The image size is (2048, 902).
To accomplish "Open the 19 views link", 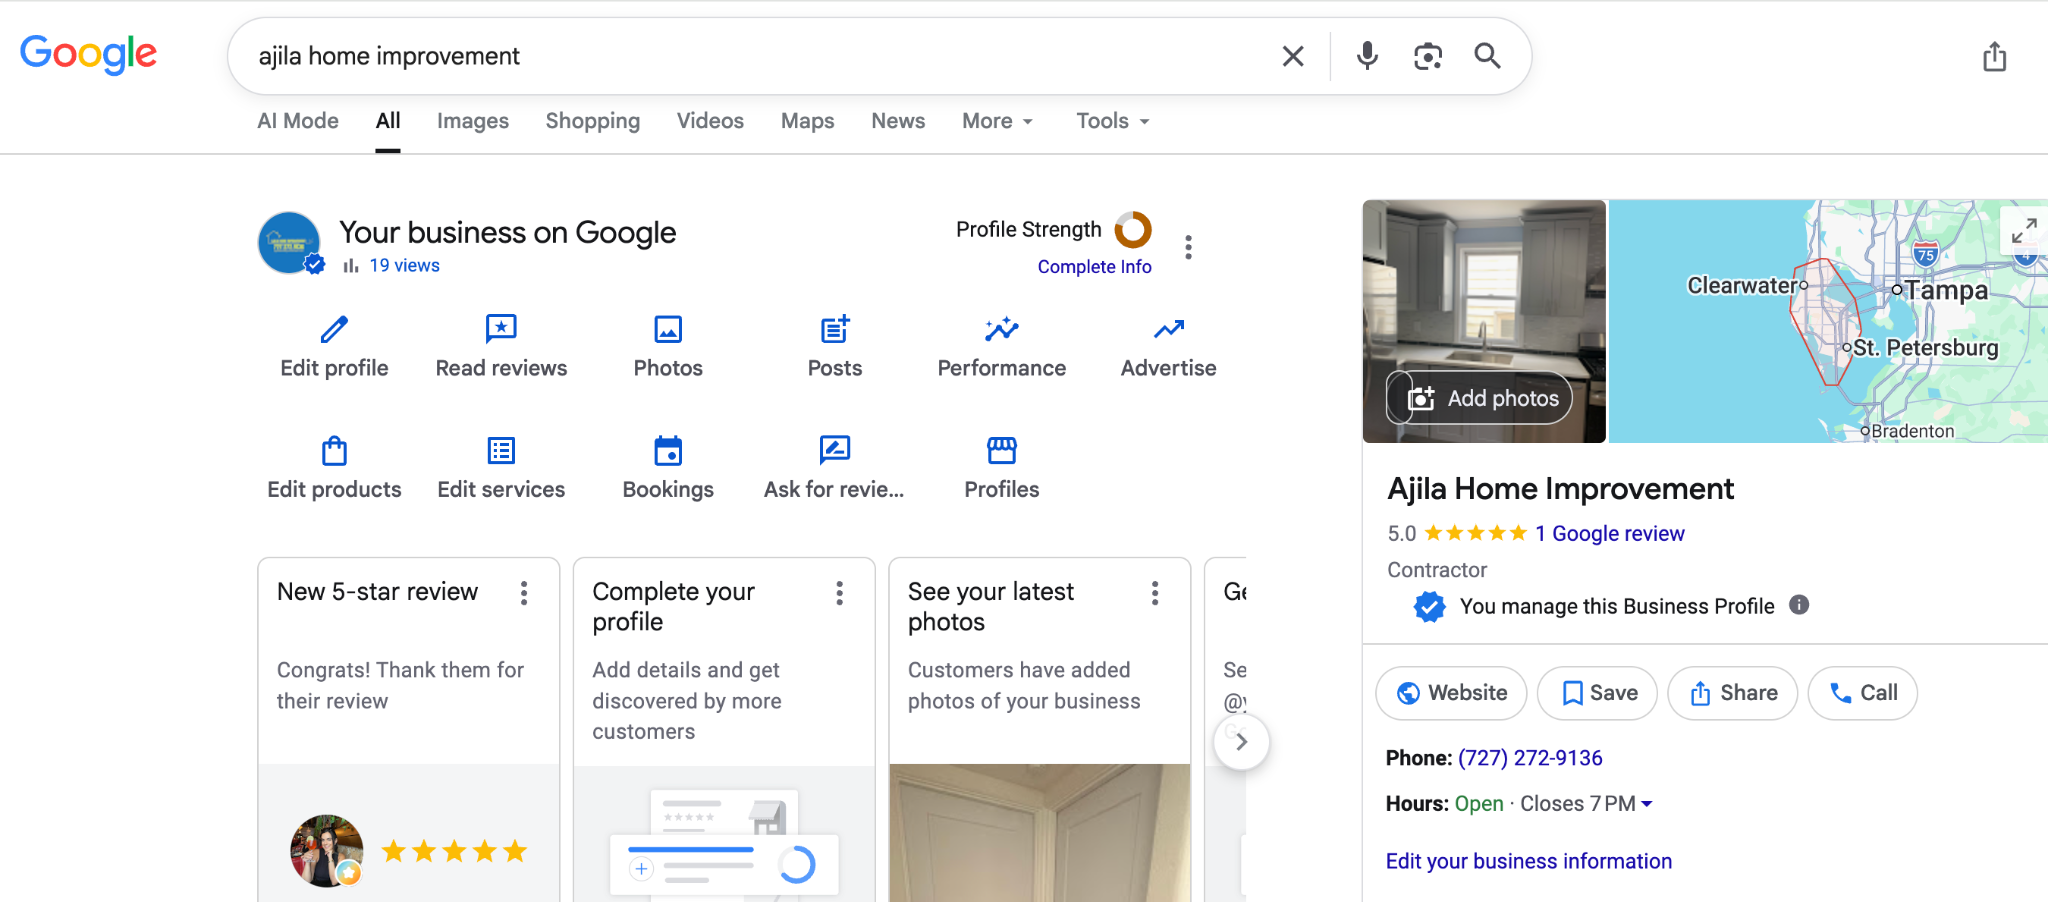I will (x=404, y=265).
